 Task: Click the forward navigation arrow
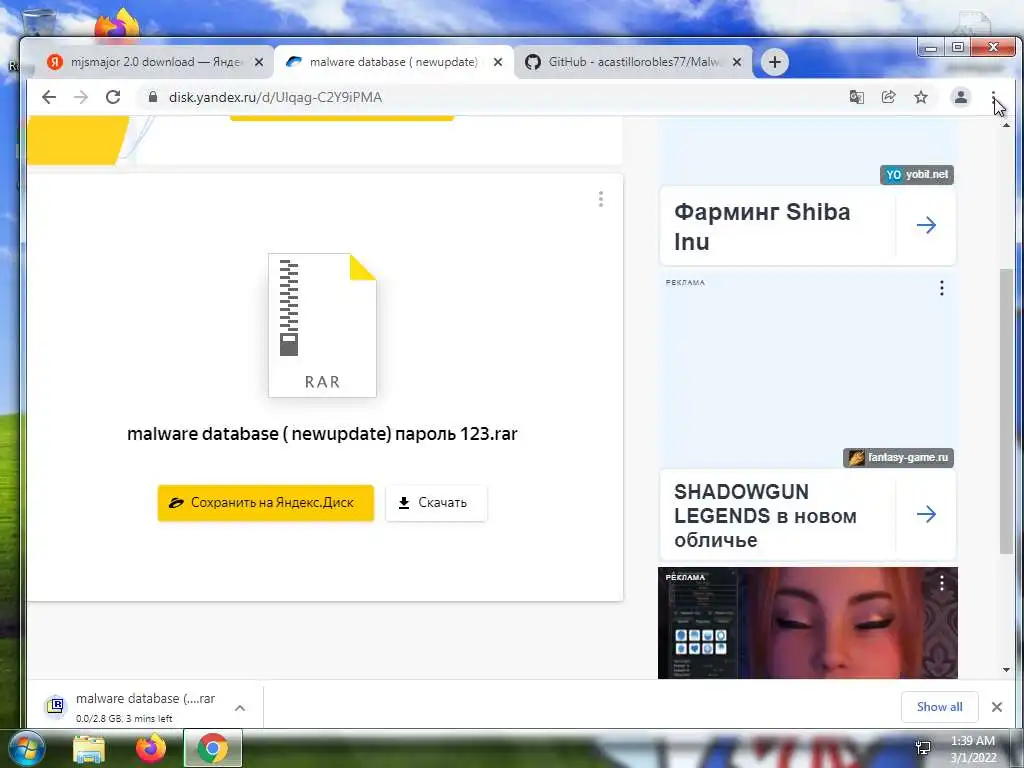click(x=81, y=97)
